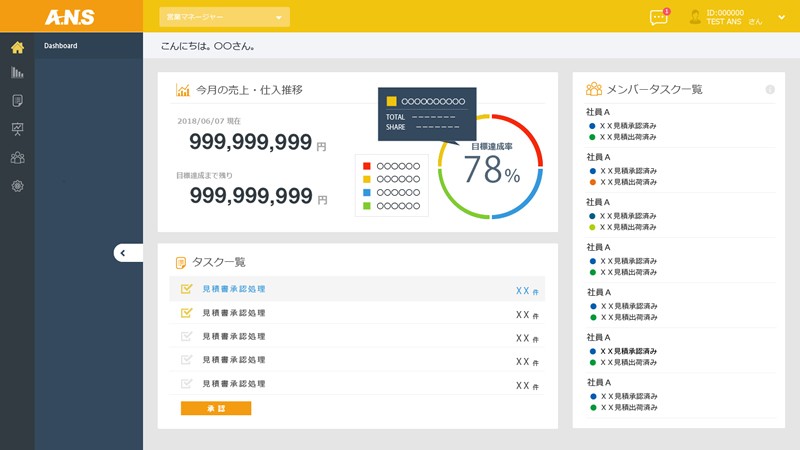Click the 78% goal achievement donut chart
This screenshot has width=800, height=450.
(490, 167)
